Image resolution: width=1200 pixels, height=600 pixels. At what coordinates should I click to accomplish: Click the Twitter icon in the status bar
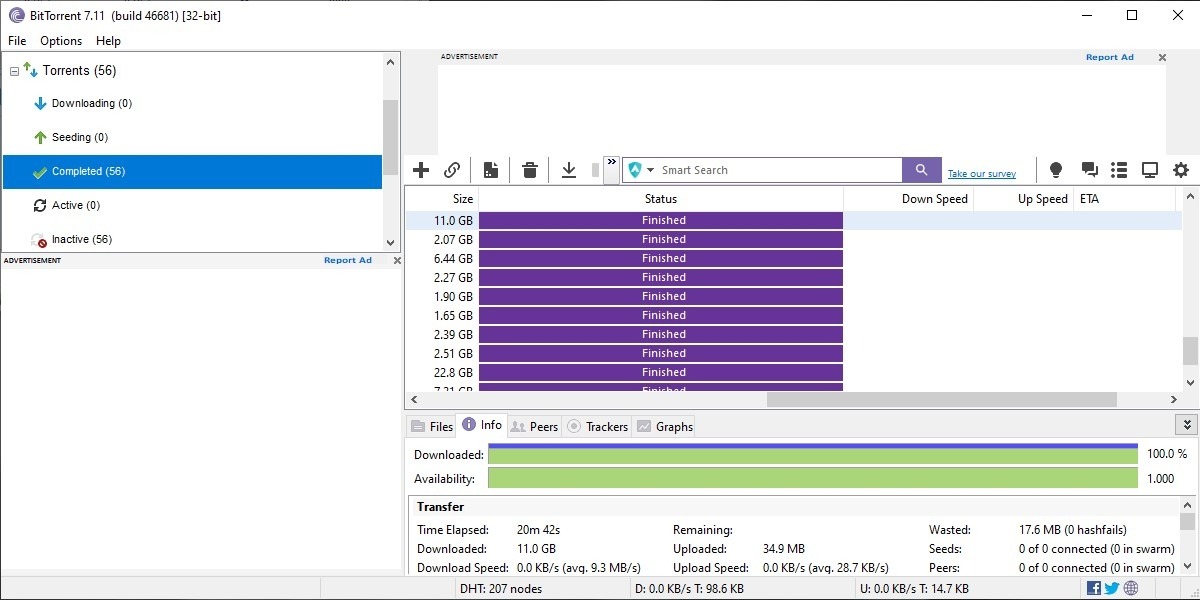1110,587
